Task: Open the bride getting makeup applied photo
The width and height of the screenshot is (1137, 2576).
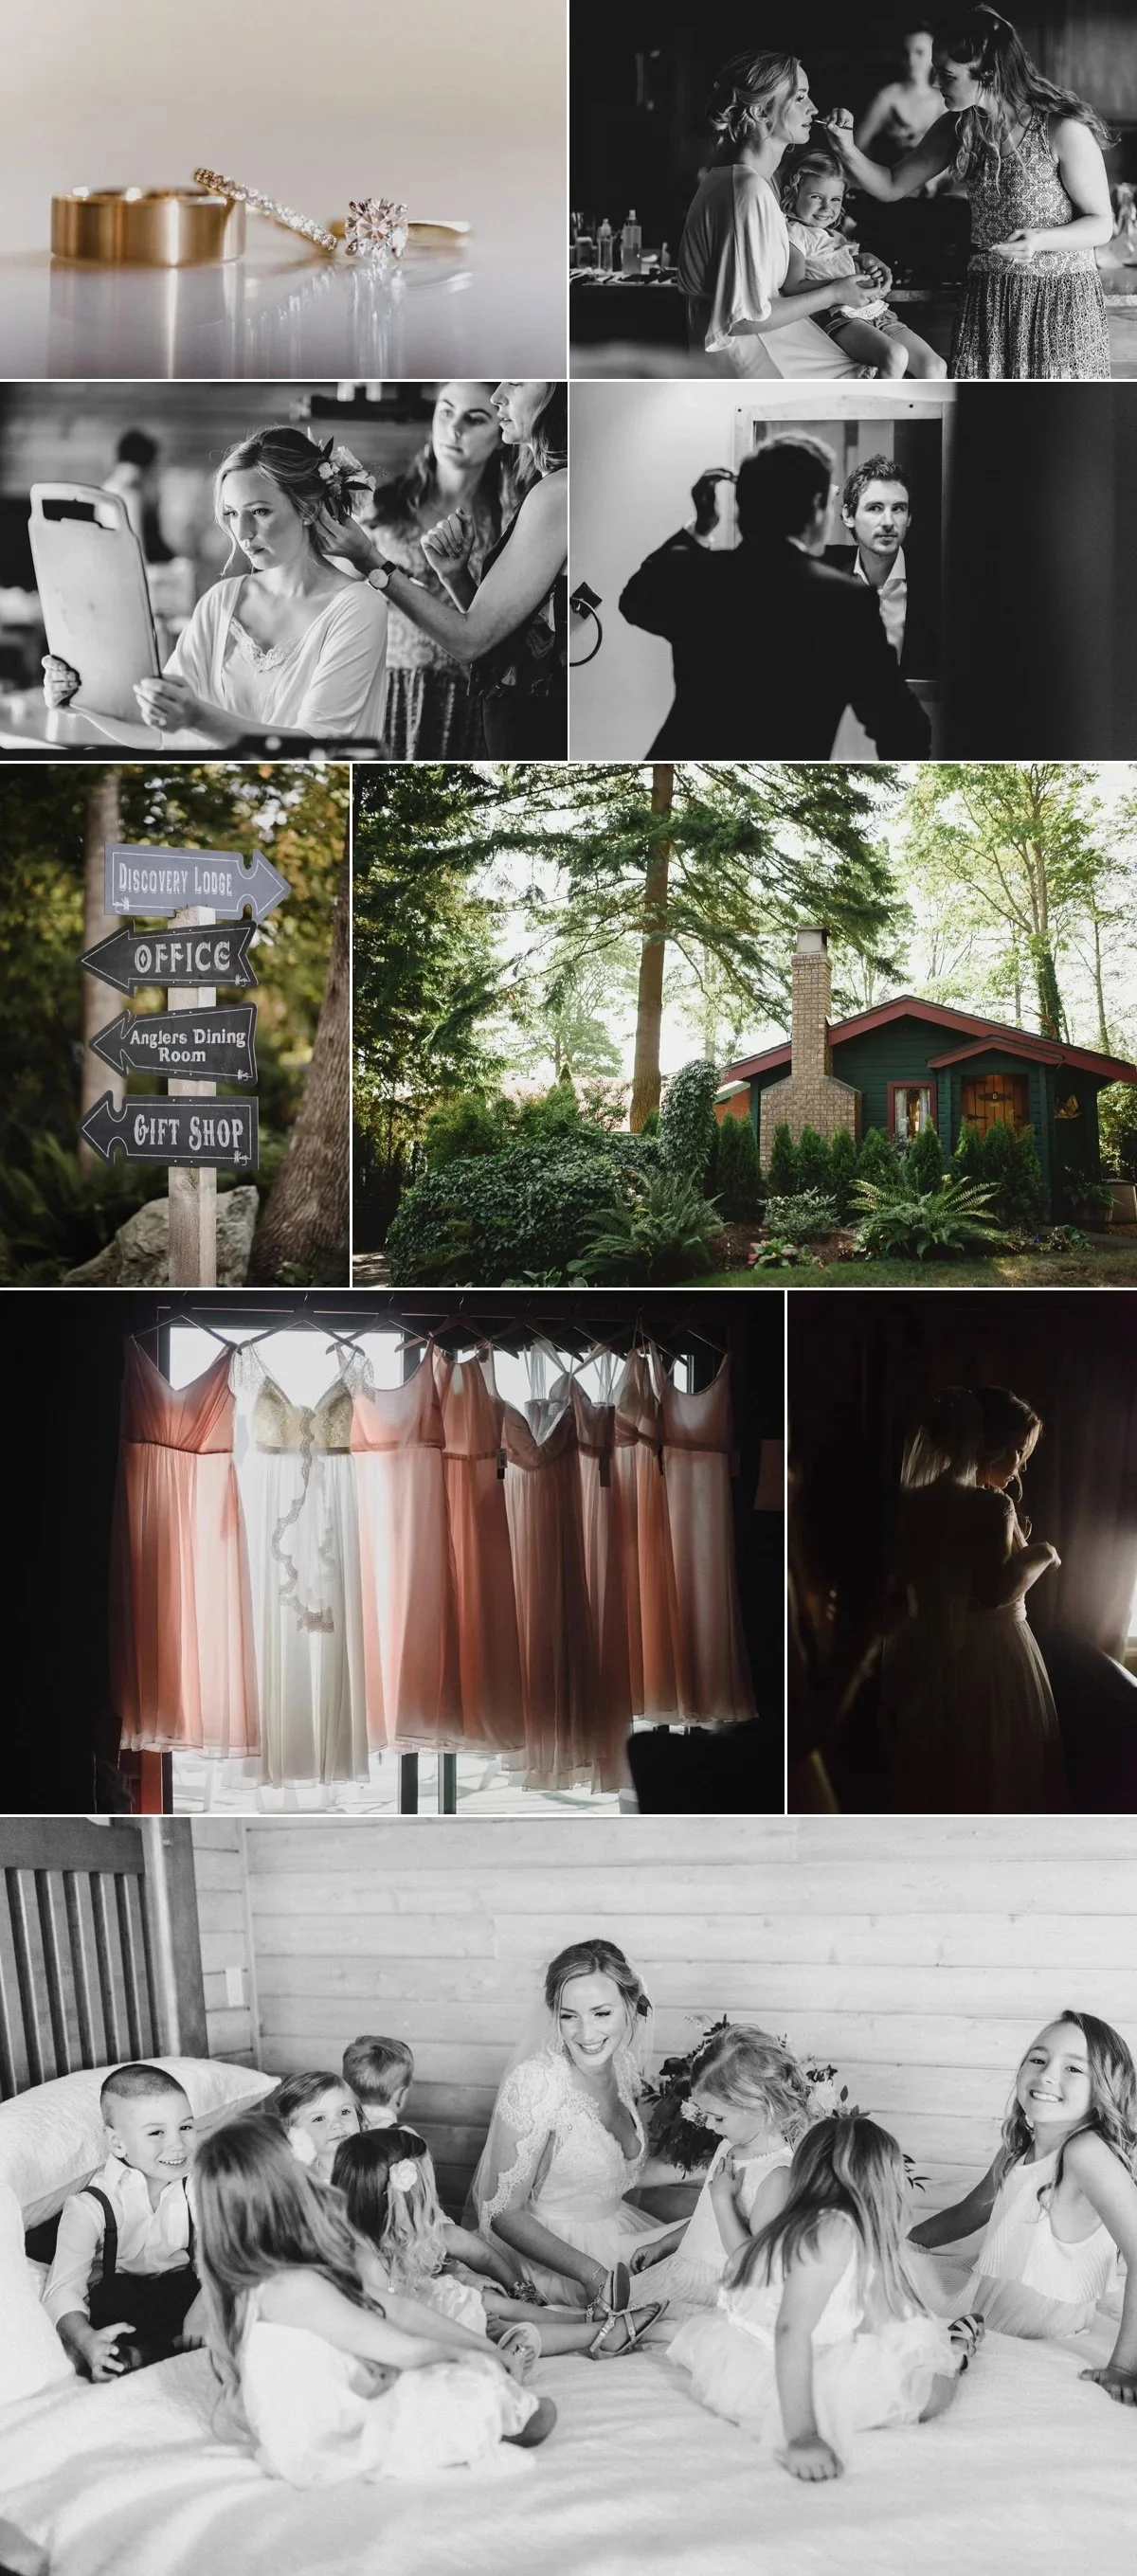Action: click(x=853, y=189)
